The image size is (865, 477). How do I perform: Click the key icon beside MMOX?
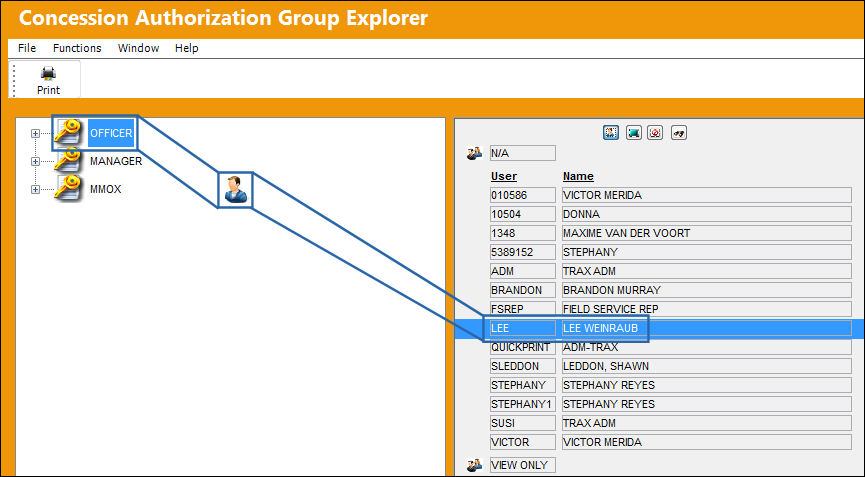click(x=68, y=189)
